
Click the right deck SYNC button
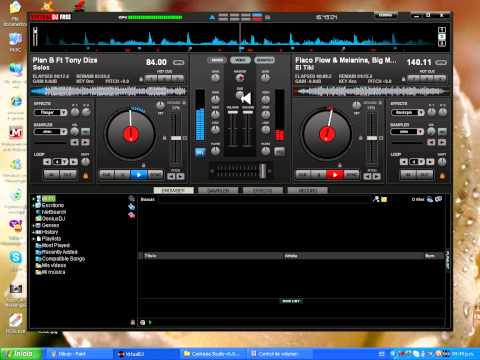(x=352, y=174)
